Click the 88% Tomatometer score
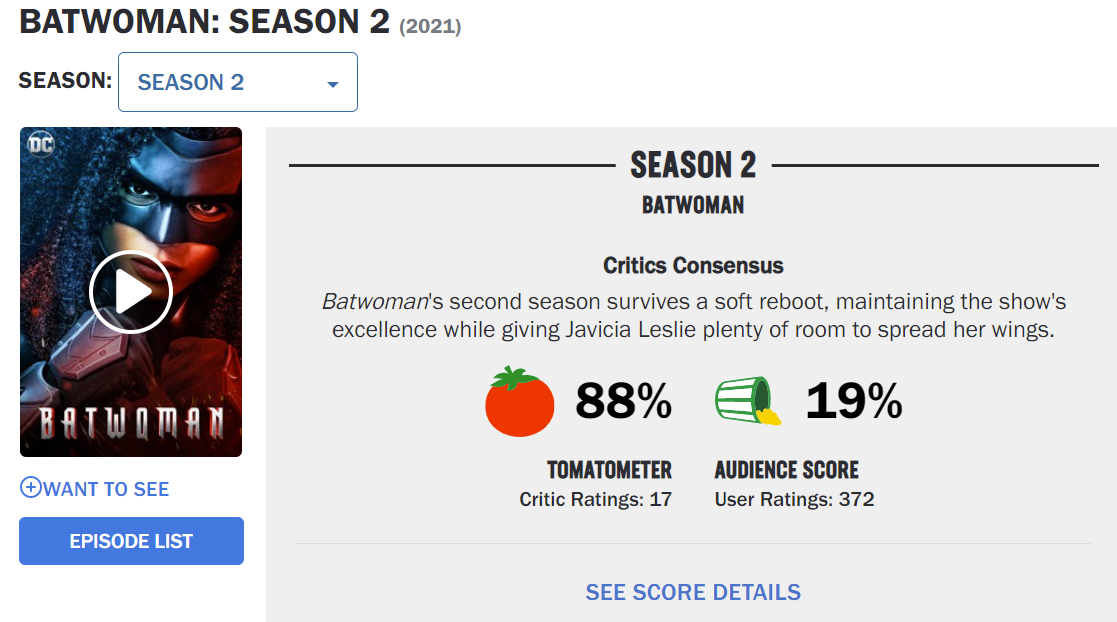 (623, 402)
